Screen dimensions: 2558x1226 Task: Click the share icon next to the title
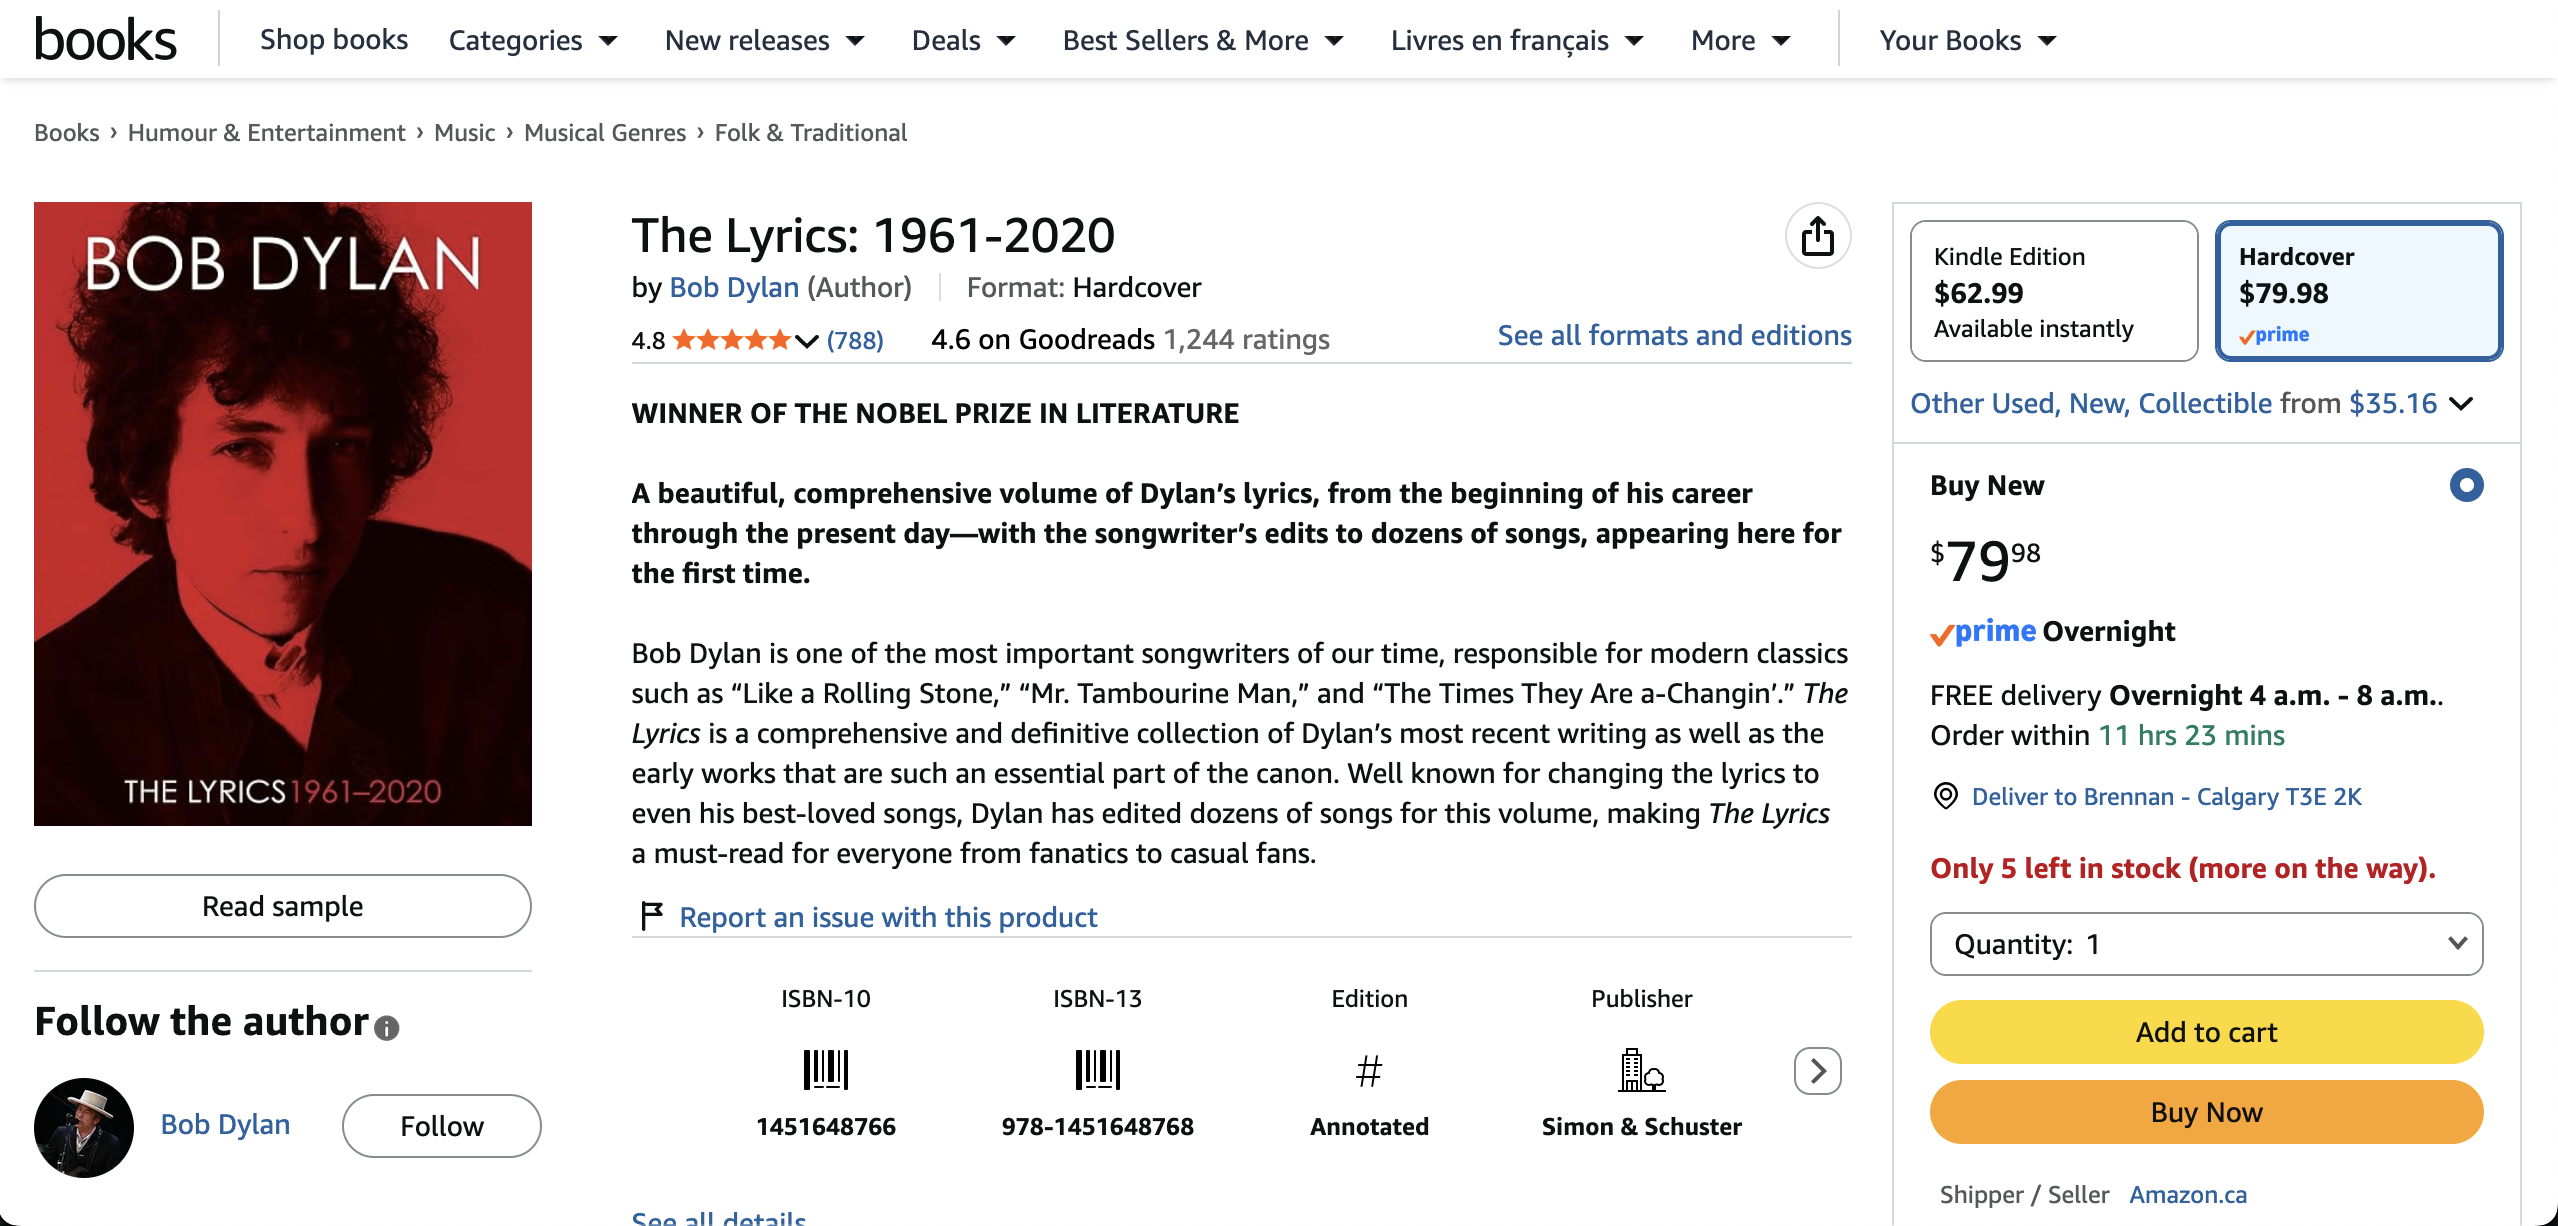tap(1818, 237)
